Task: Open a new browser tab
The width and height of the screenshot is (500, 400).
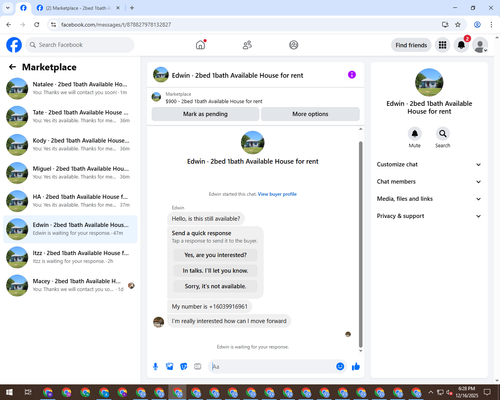Action: 132,8
